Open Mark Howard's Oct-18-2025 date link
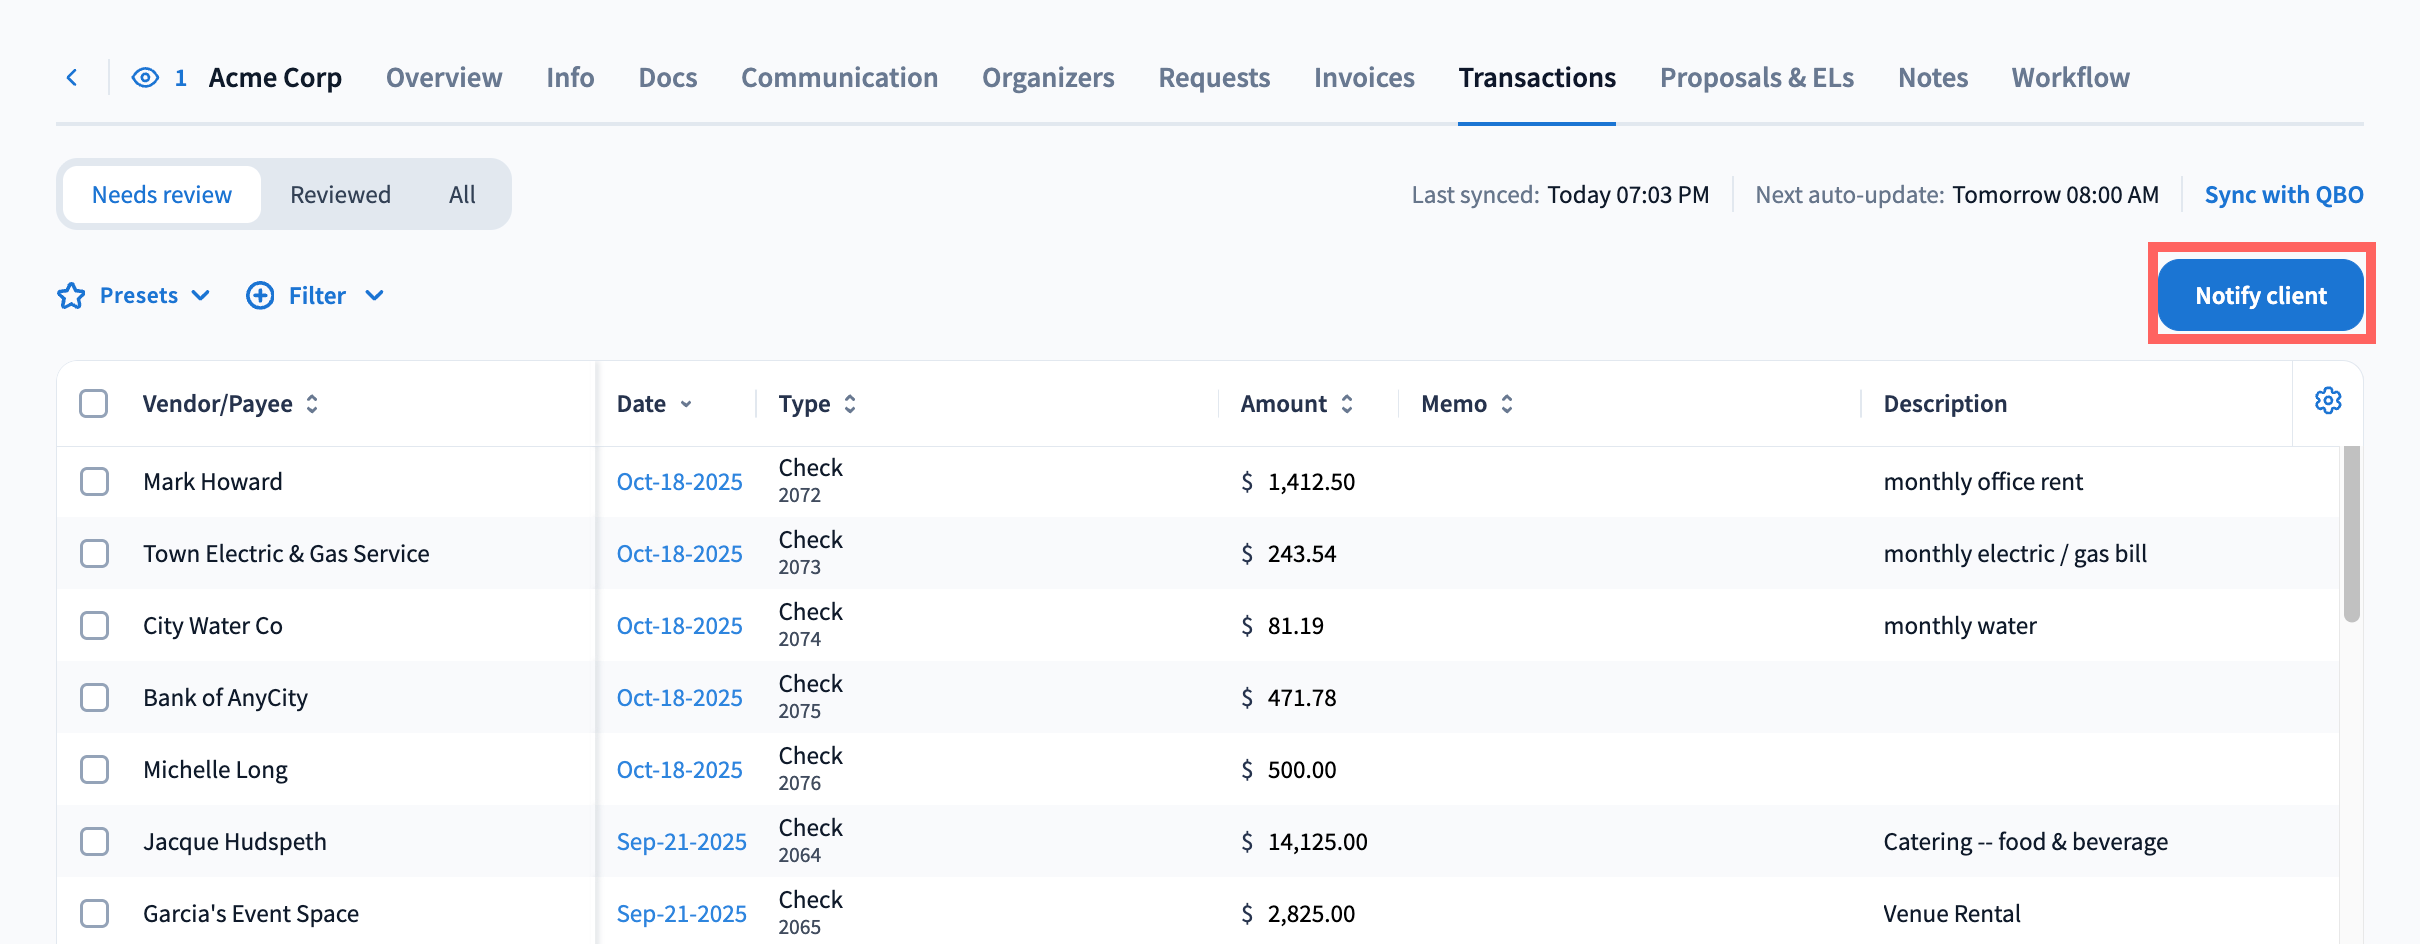The width and height of the screenshot is (2420, 944). (x=679, y=482)
